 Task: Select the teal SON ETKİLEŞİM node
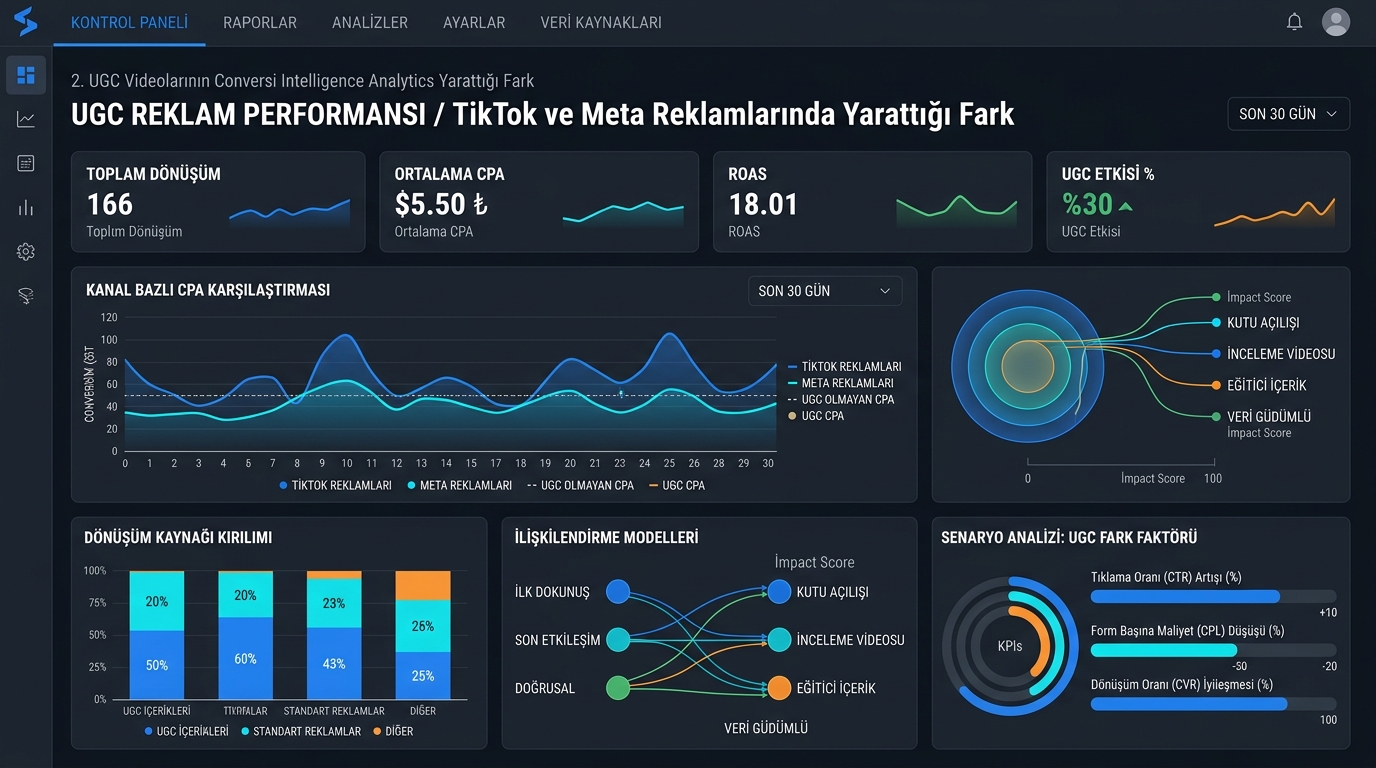point(618,640)
